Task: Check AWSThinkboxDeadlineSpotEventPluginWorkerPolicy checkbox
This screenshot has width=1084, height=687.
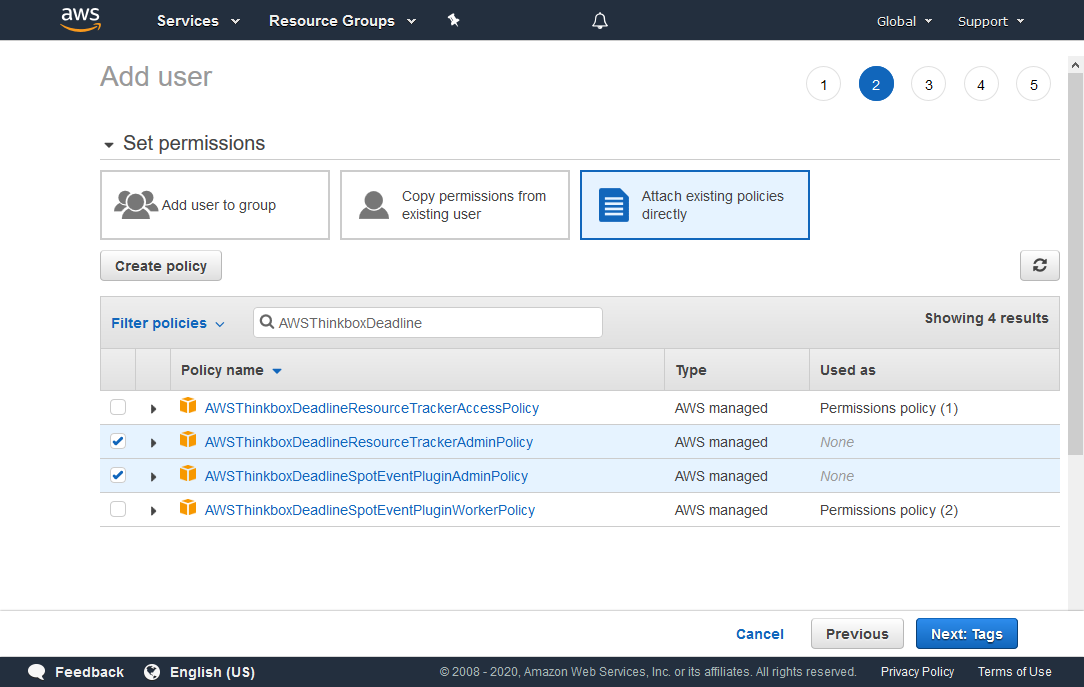Action: 118,509
